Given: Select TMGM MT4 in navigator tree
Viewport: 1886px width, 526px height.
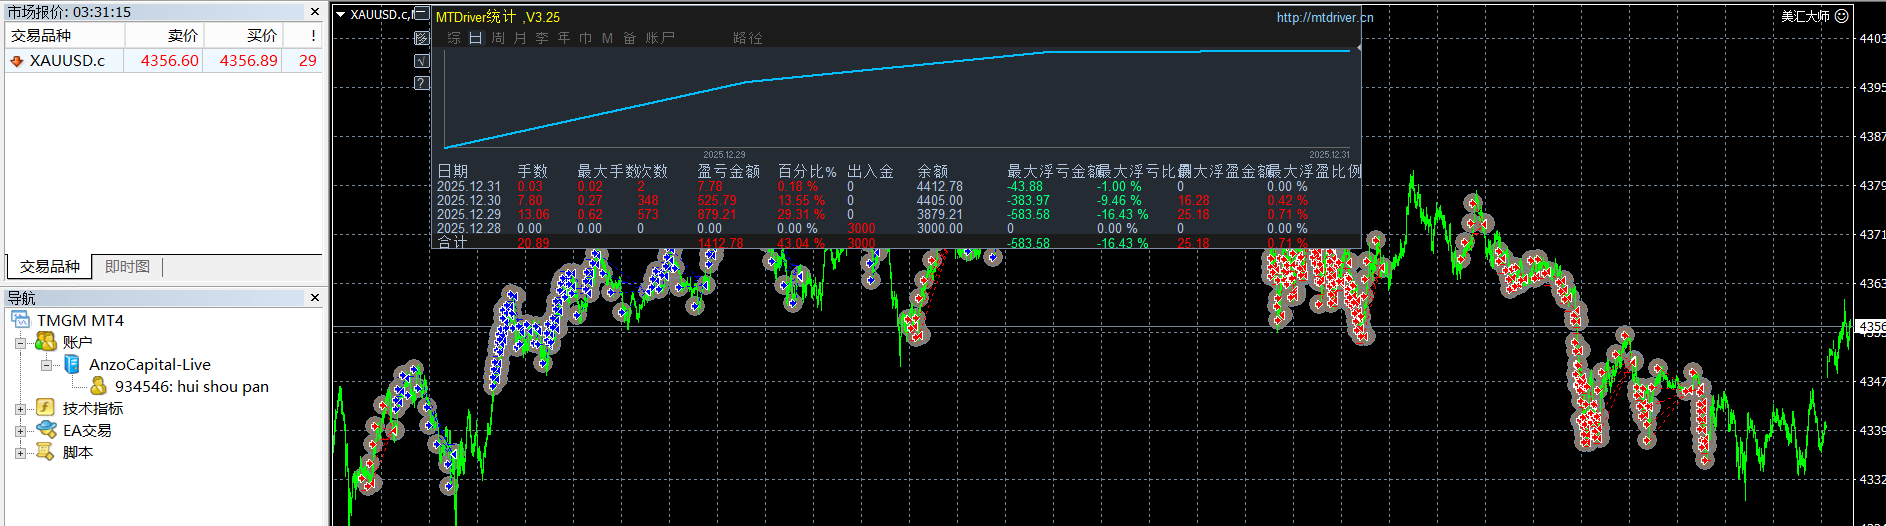Looking at the screenshot, I should [80, 320].
